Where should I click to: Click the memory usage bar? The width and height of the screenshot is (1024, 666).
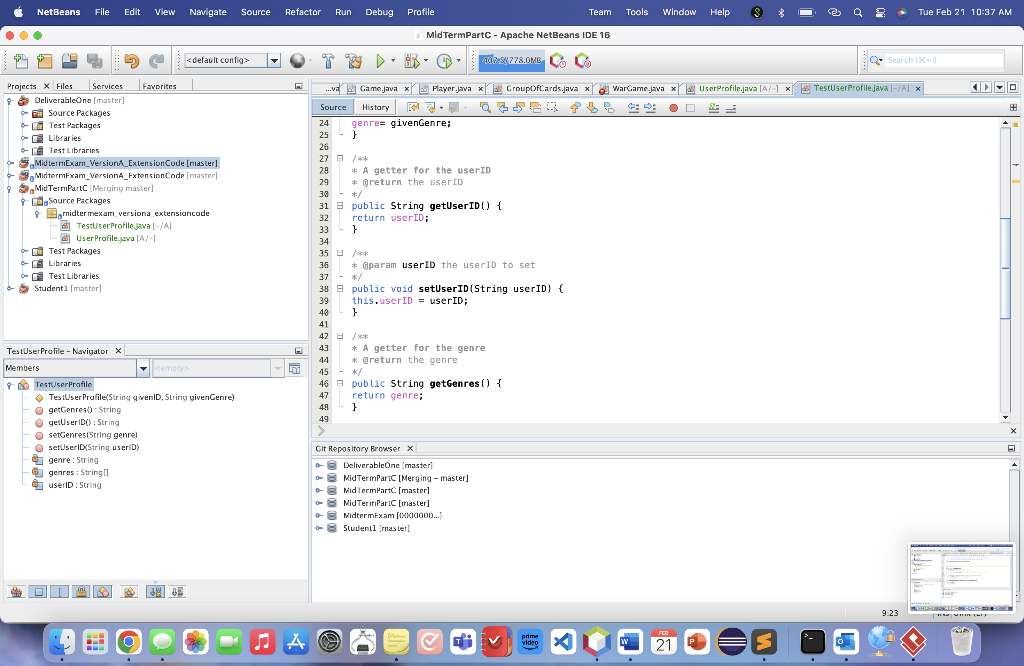tap(511, 61)
